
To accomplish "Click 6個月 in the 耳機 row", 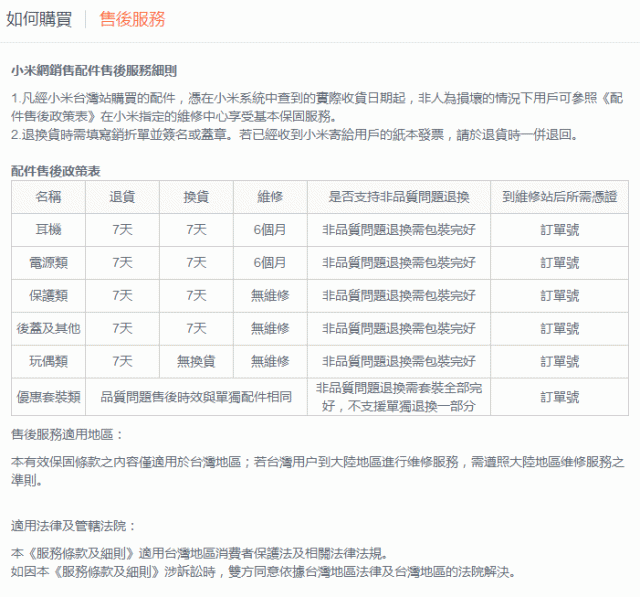I will coord(270,230).
